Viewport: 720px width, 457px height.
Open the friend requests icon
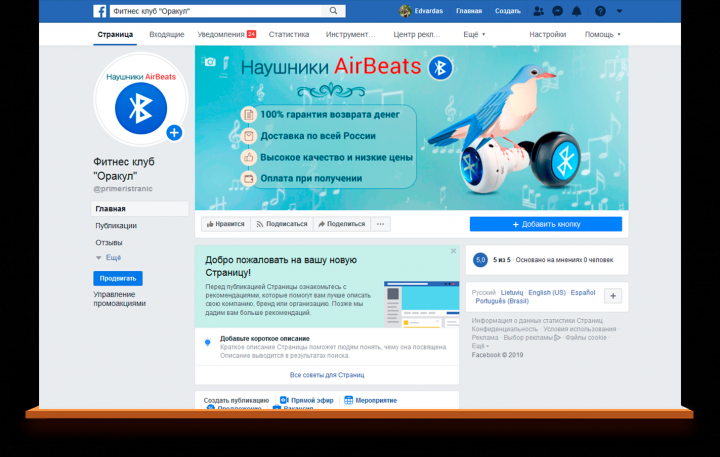coord(538,11)
